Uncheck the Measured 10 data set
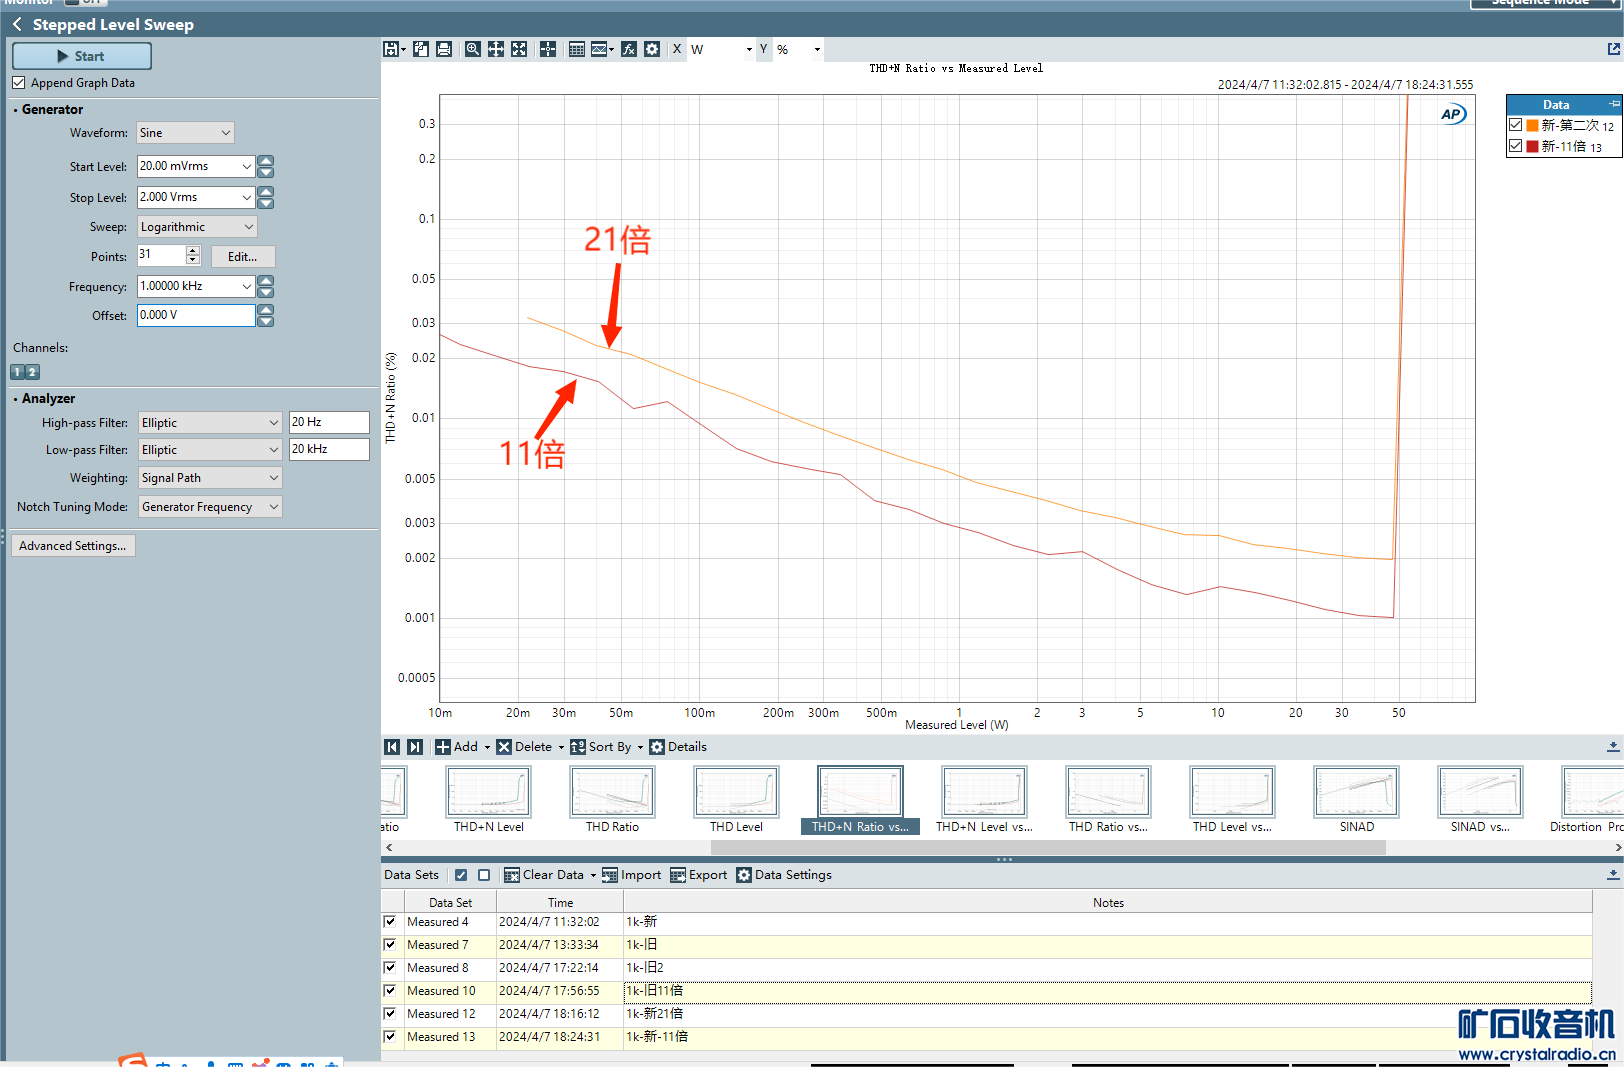Image resolution: width=1624 pixels, height=1067 pixels. coord(390,991)
